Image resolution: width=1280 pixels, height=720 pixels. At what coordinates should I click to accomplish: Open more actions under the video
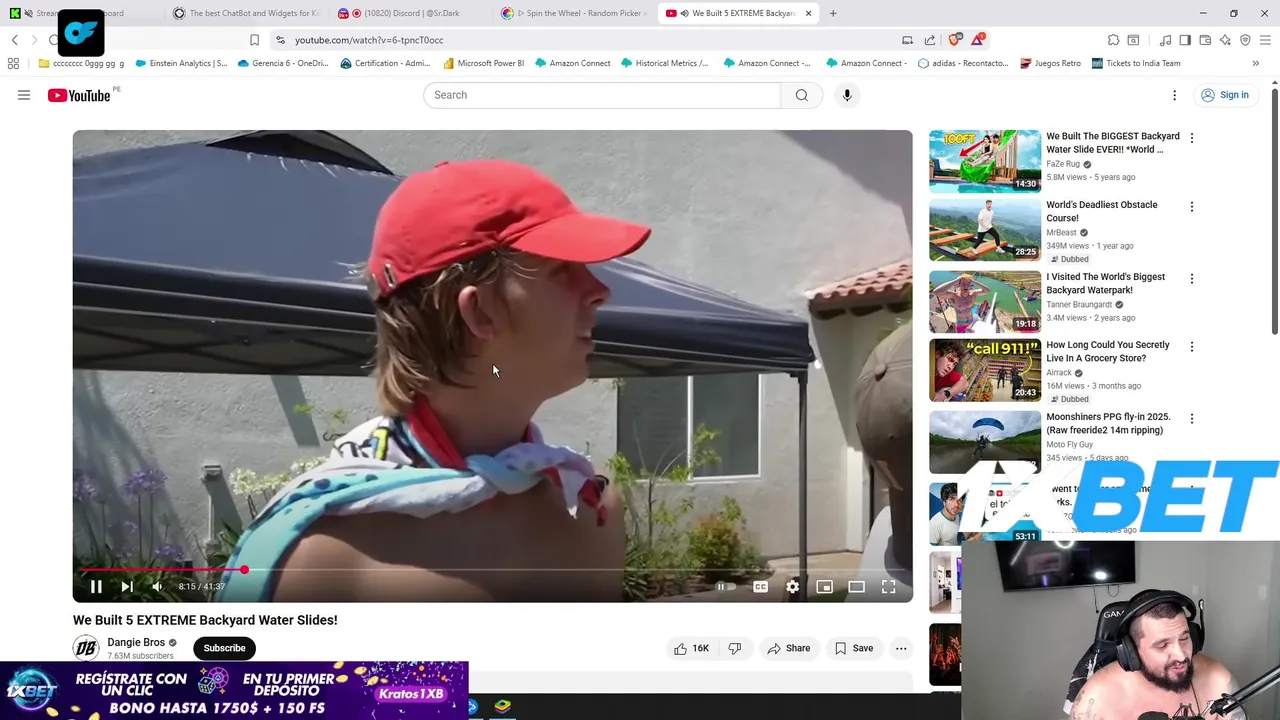pos(901,648)
